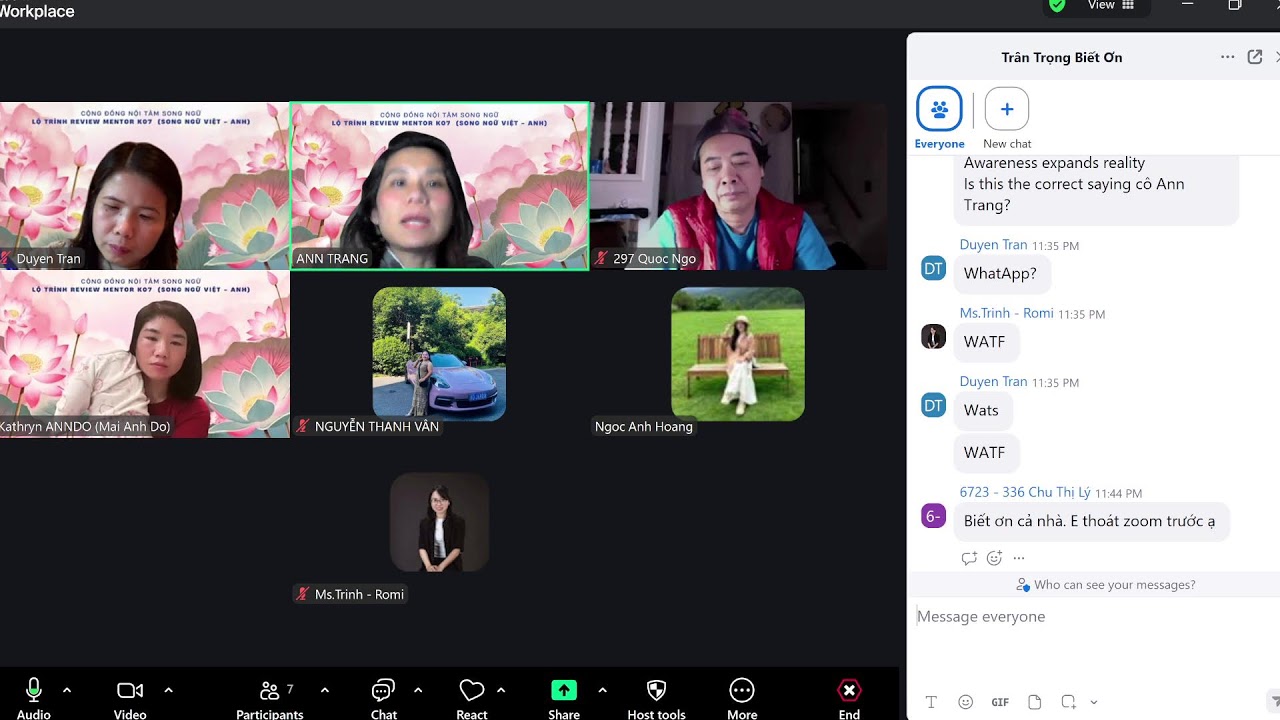Image resolution: width=1280 pixels, height=720 pixels.
Task: Click the purple 6- avatar in the chat
Action: pyautogui.click(x=933, y=516)
